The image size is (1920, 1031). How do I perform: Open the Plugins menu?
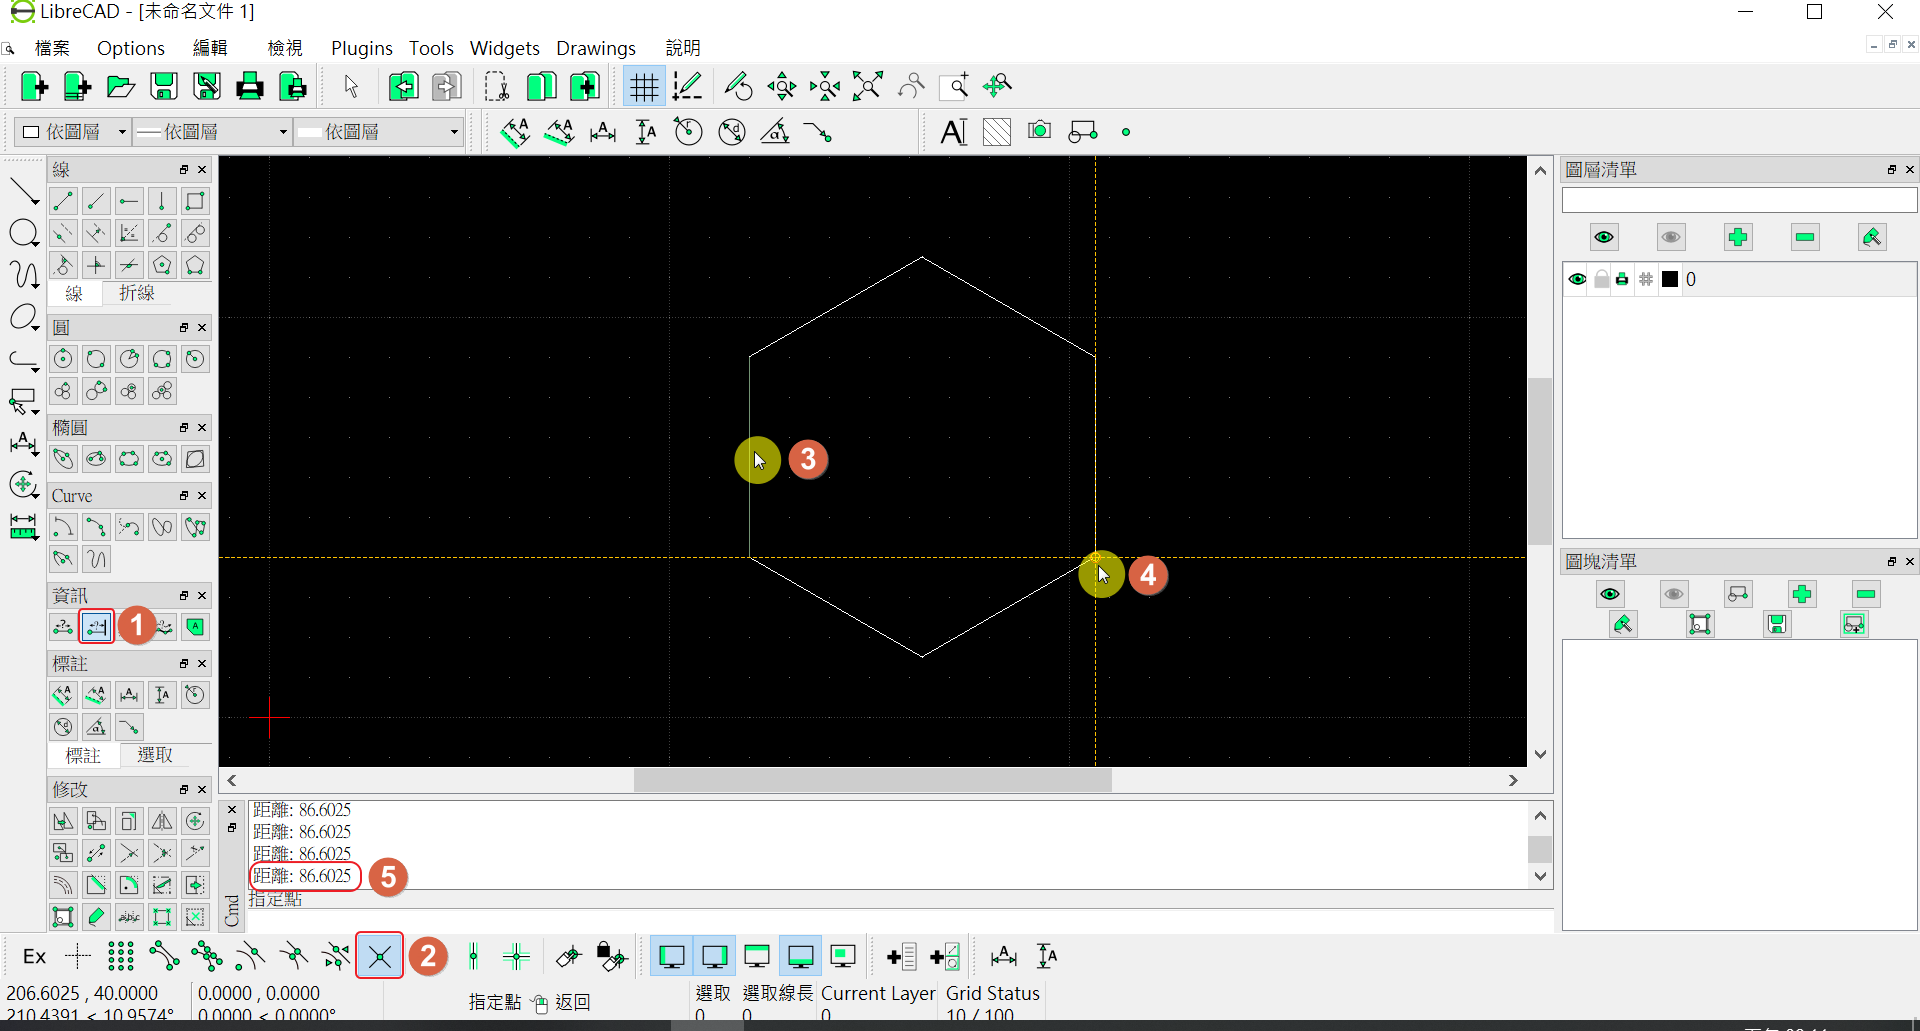362,48
